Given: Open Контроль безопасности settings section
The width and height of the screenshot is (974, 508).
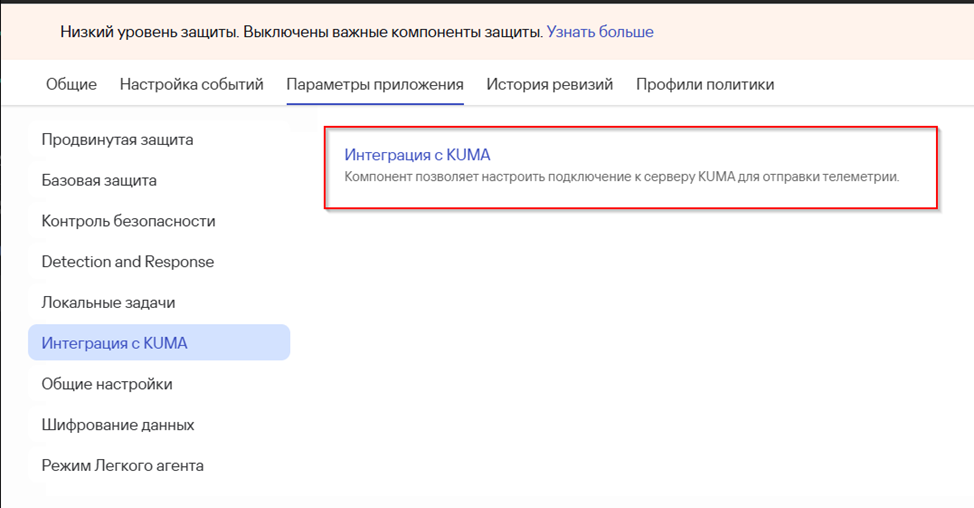Looking at the screenshot, I should (128, 221).
